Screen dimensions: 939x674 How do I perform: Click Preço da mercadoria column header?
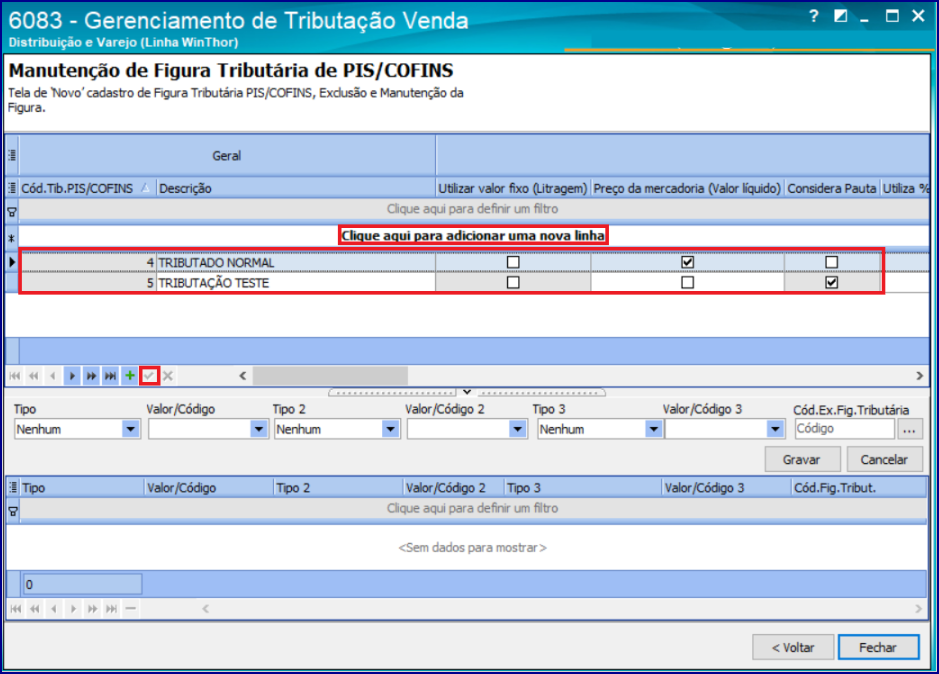pyautogui.click(x=687, y=188)
